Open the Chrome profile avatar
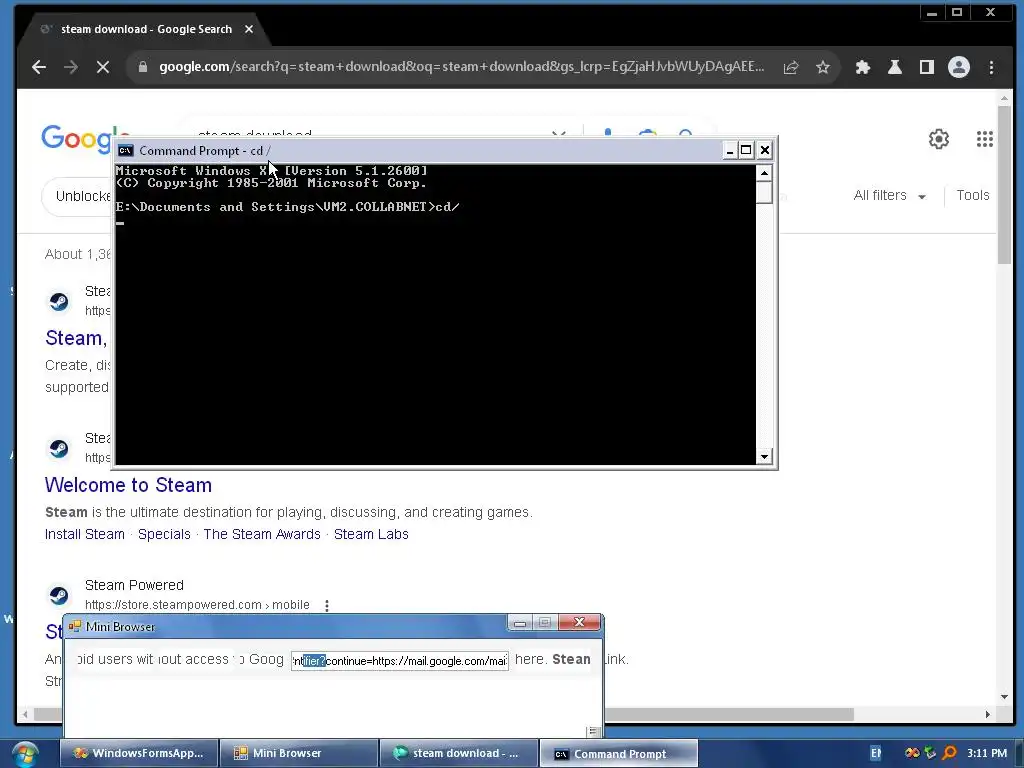Viewport: 1024px width, 768px height. (959, 67)
